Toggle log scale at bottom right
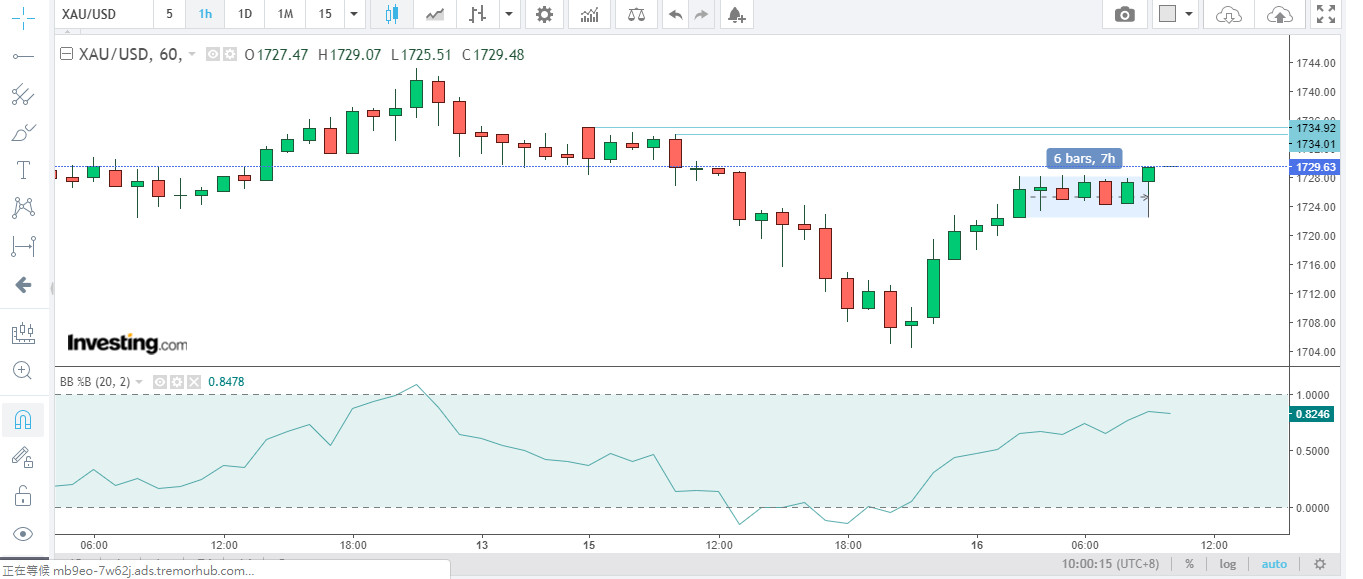 tap(1227, 564)
